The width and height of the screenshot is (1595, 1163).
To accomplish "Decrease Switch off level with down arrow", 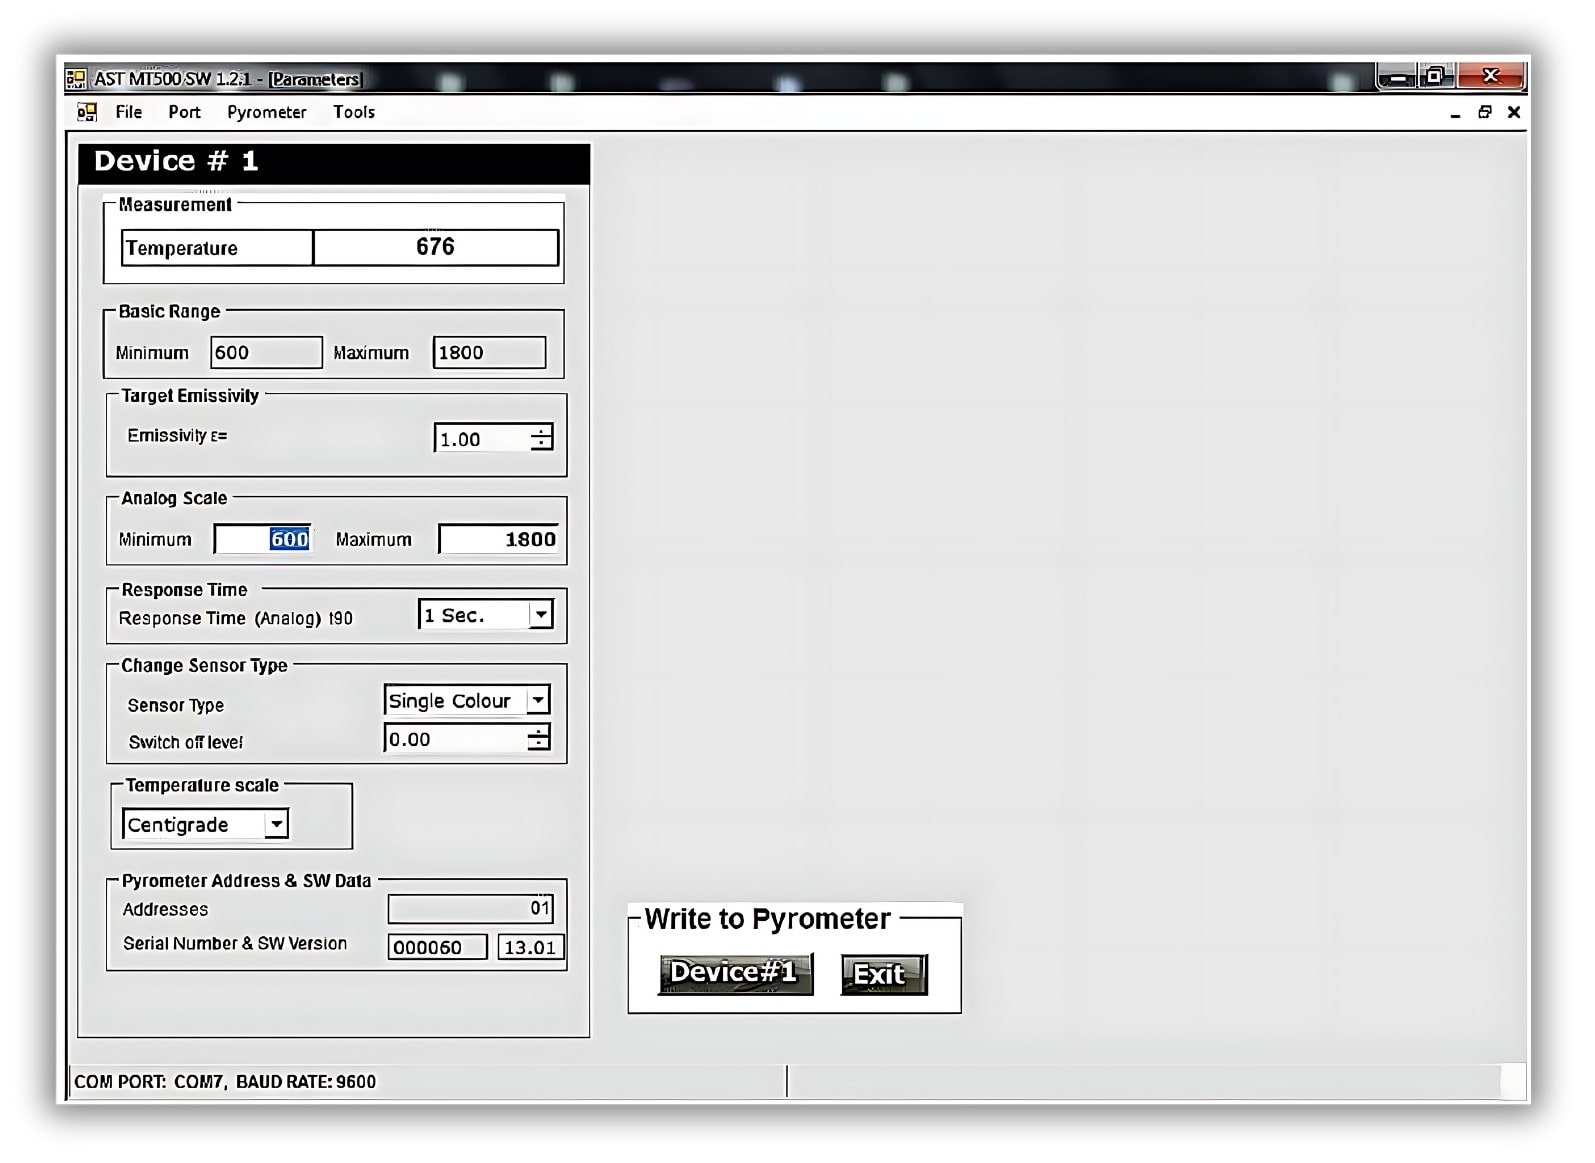I will [538, 745].
